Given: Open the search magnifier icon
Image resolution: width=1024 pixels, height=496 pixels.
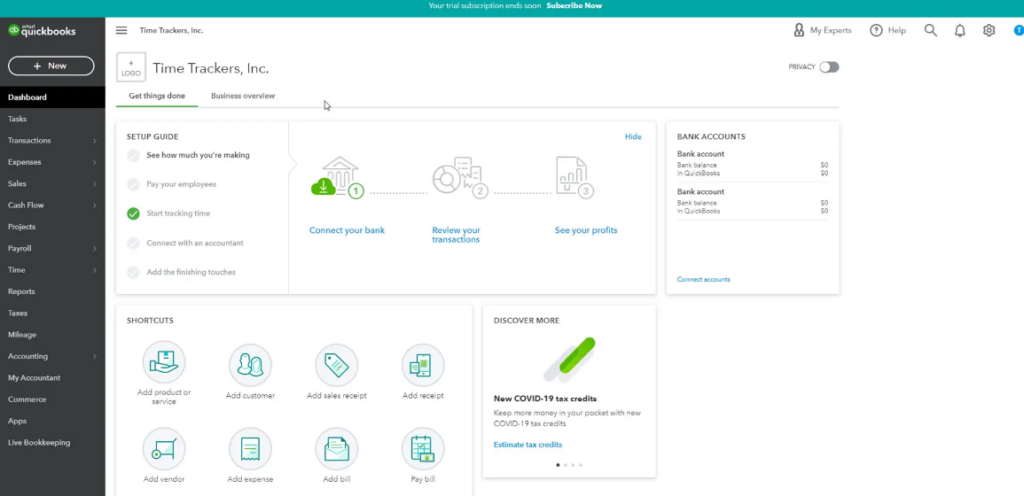Looking at the screenshot, I should click(931, 30).
